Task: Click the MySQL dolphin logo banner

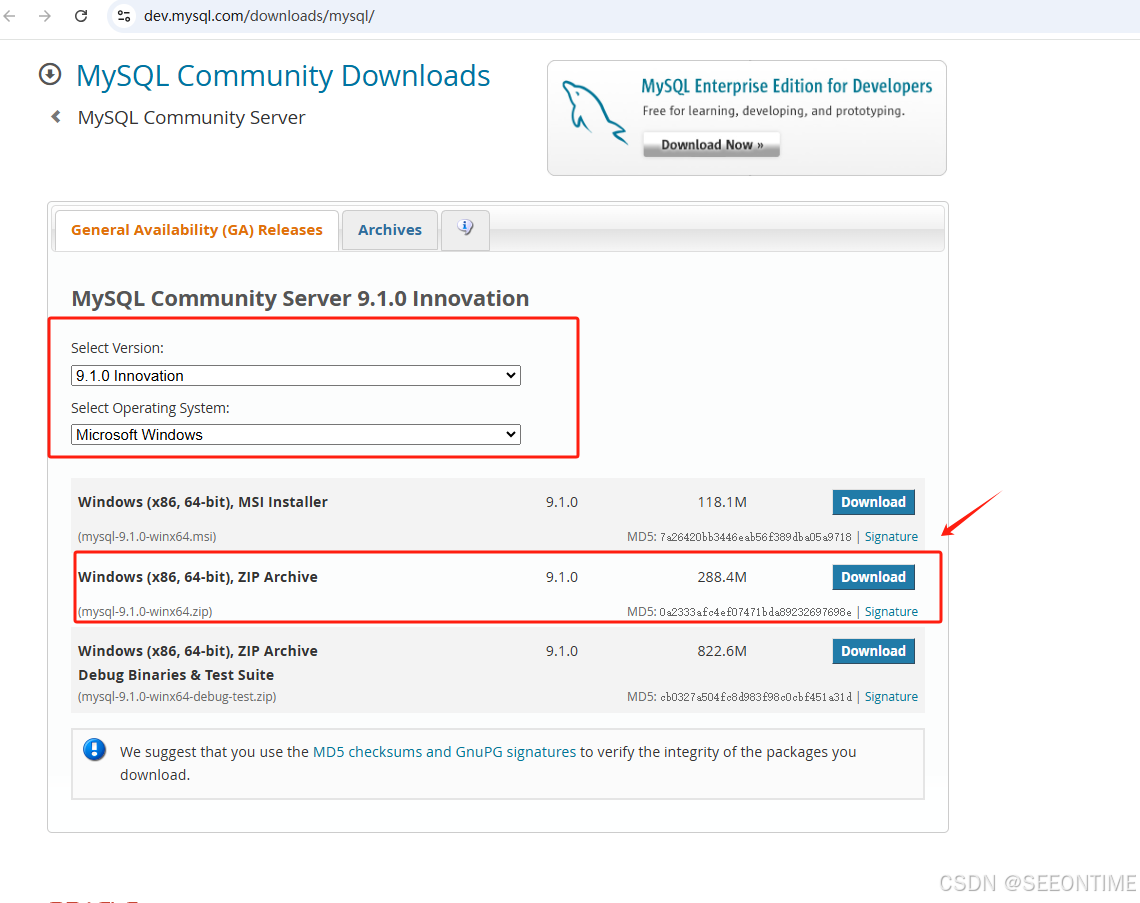Action: pos(593,113)
